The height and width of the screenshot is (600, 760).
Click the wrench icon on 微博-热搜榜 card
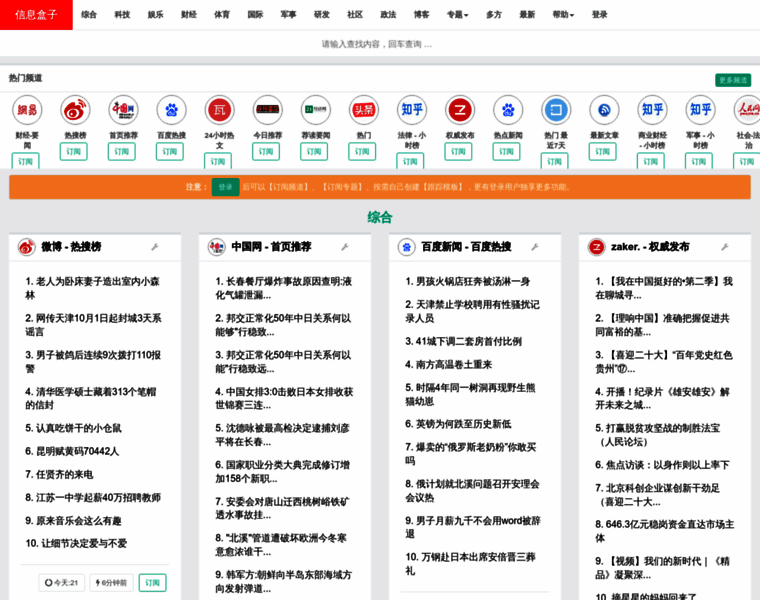point(155,247)
